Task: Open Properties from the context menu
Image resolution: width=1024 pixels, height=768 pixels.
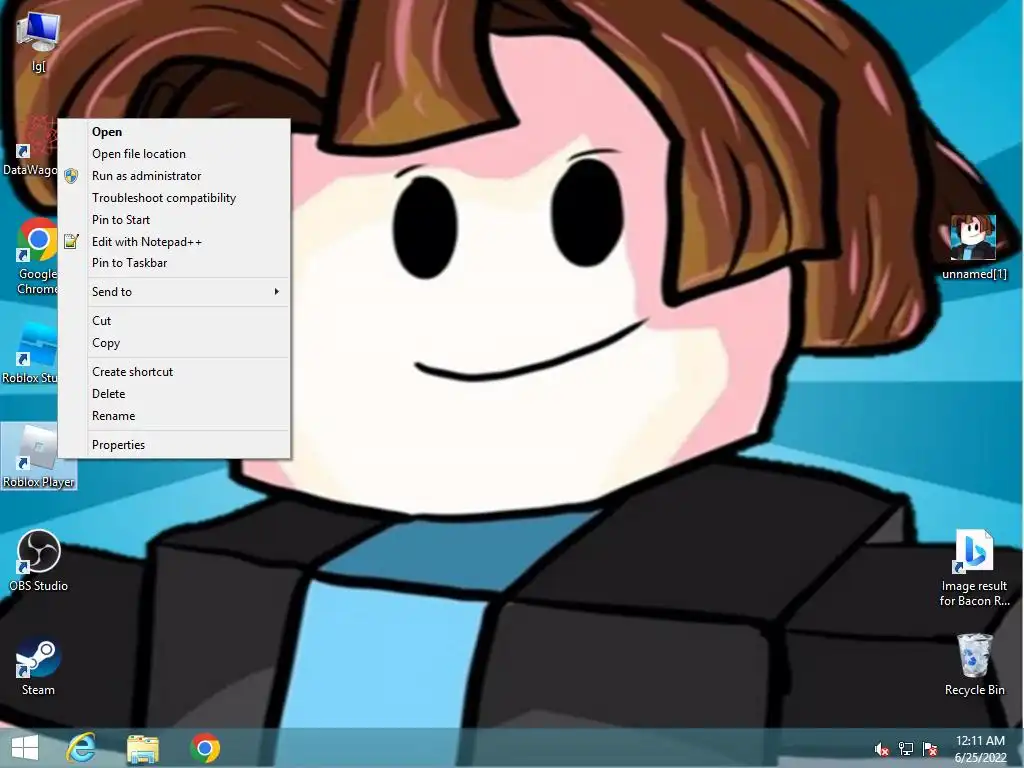Action: [174, 445]
